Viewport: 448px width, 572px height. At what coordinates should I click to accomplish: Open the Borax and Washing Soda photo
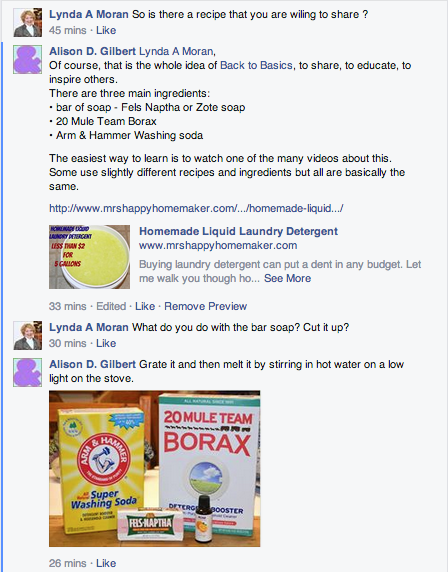pyautogui.click(x=155, y=469)
